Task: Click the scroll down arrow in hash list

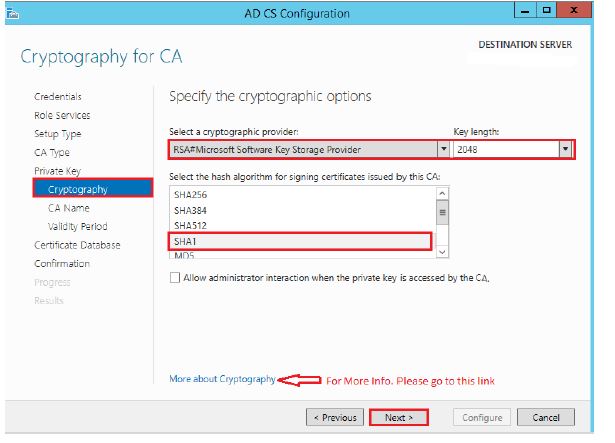Action: point(442,252)
